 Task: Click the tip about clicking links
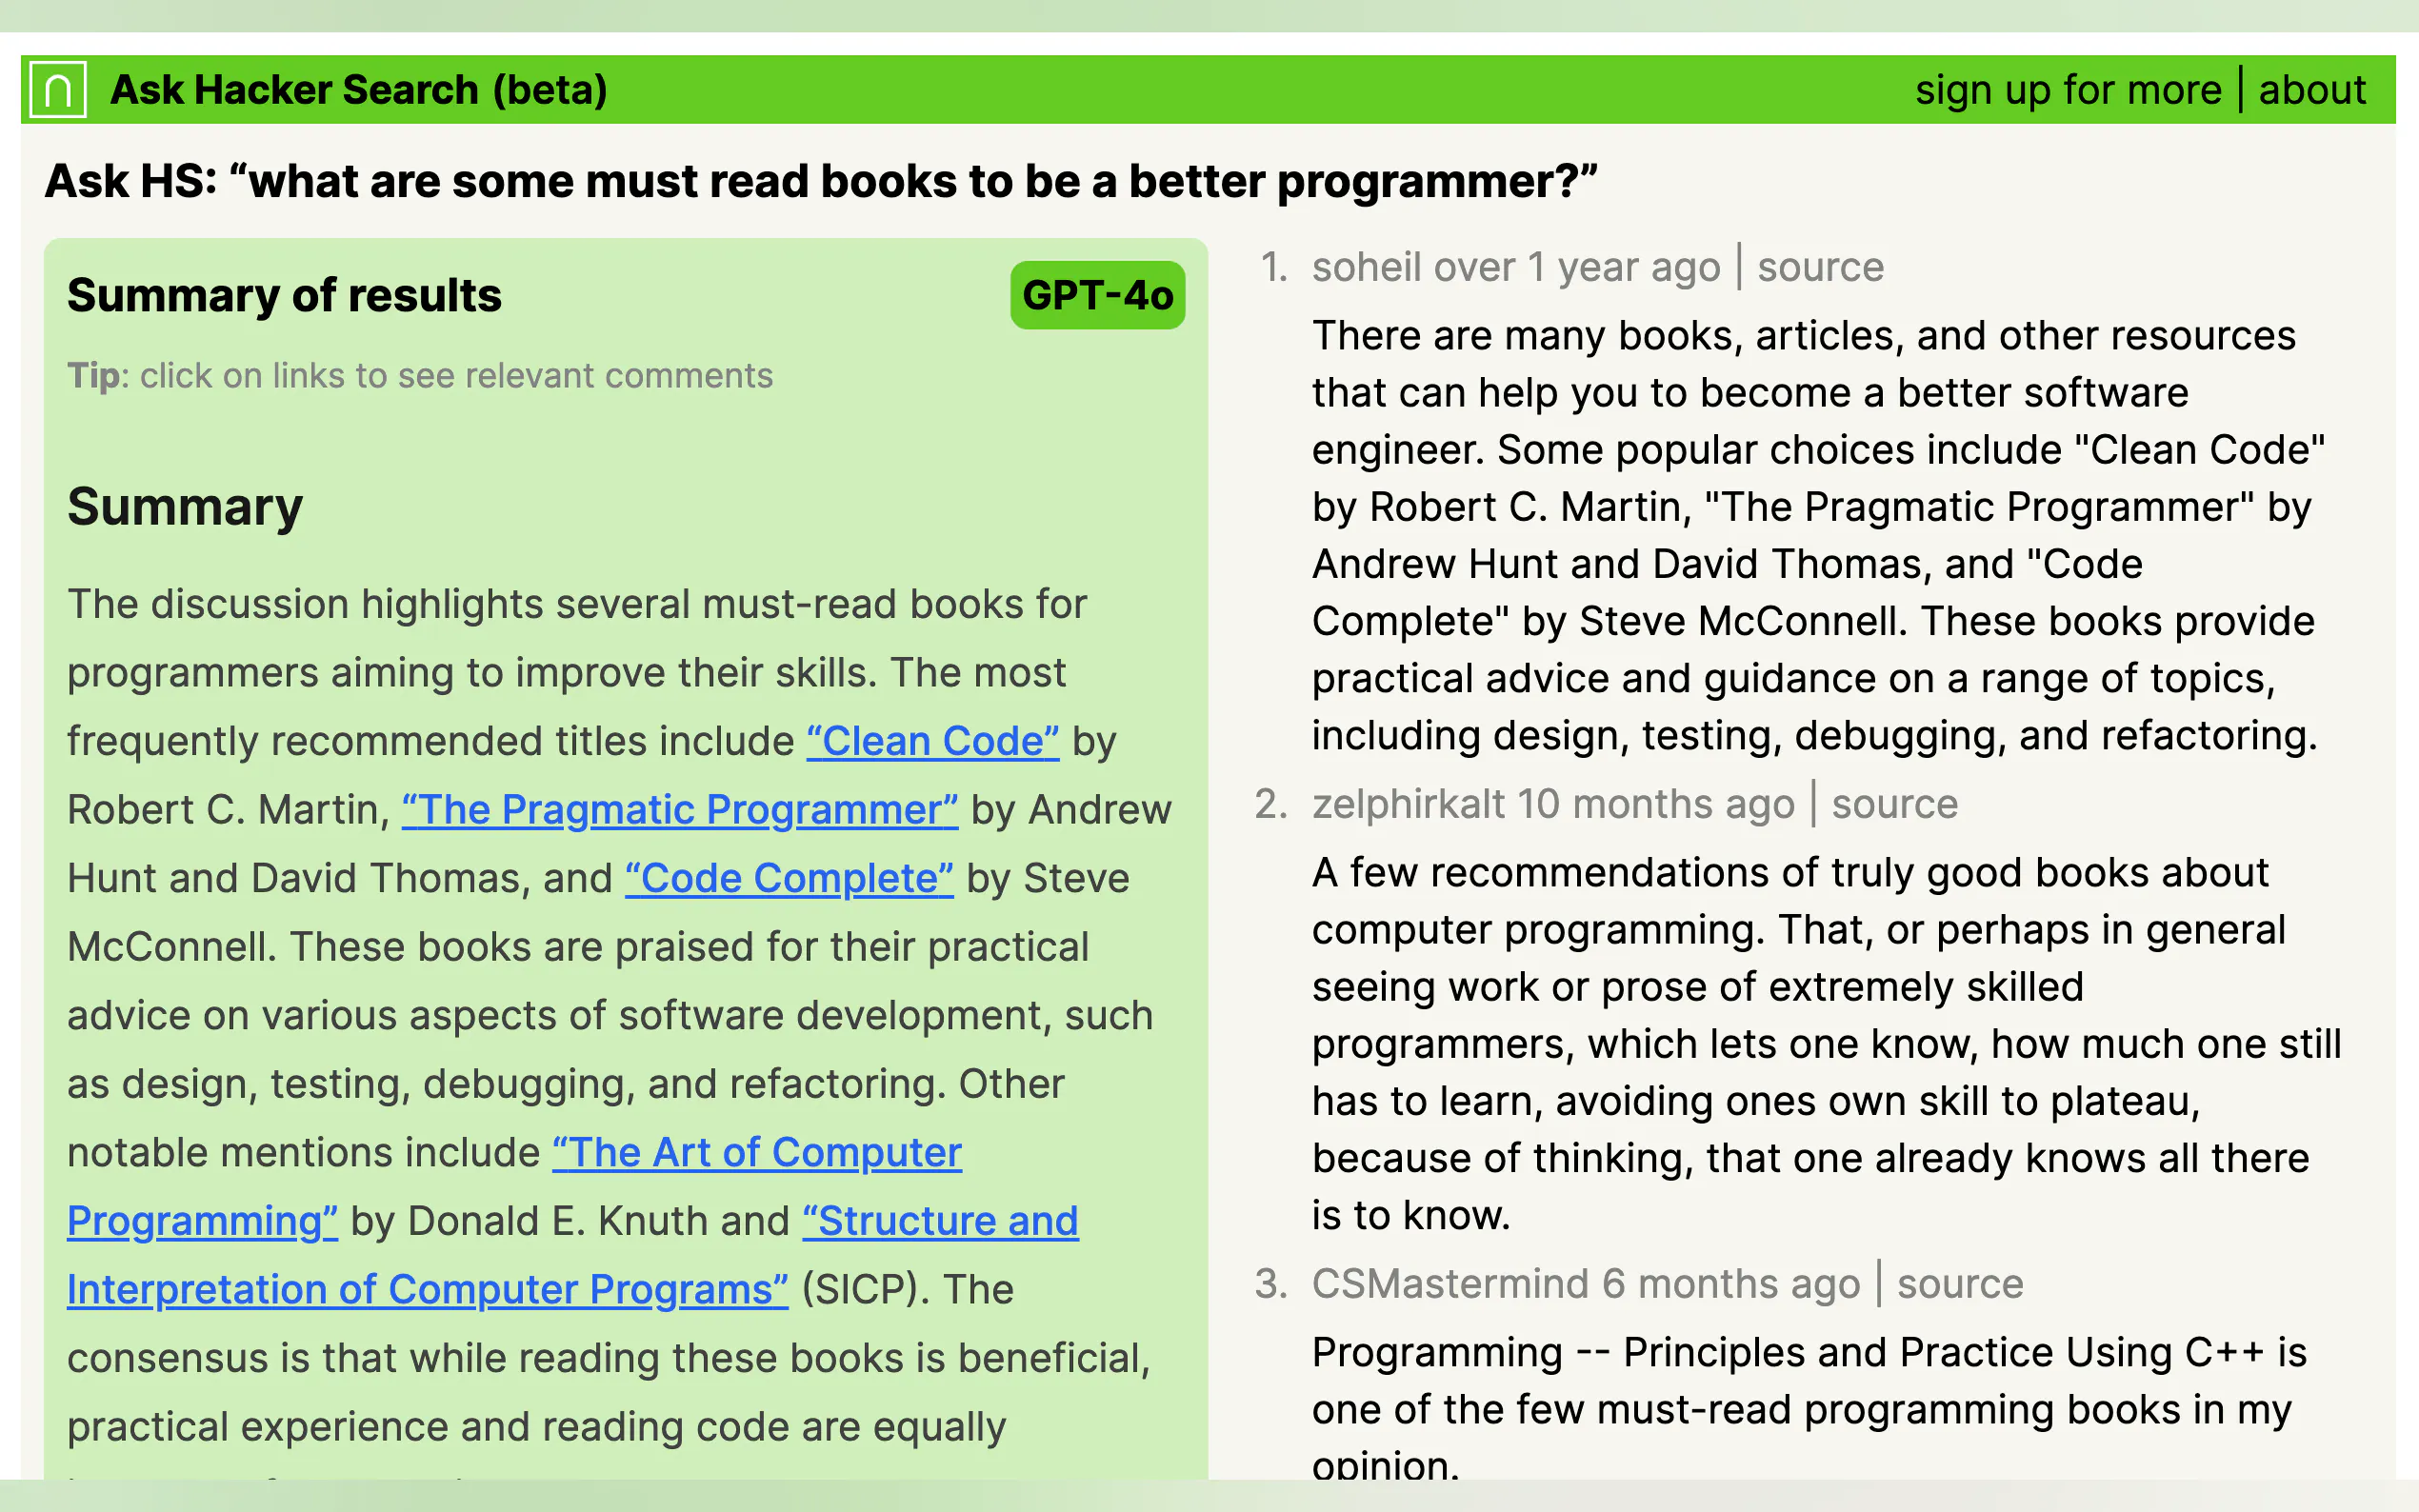[420, 376]
